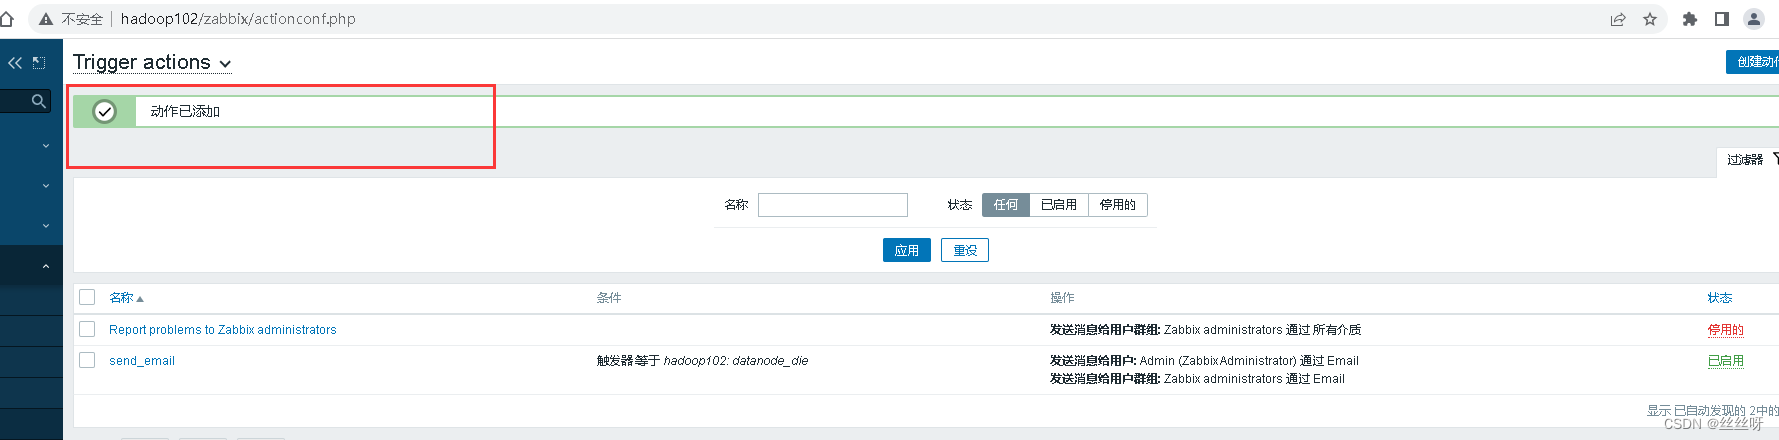
Task: Click the sidebar search magnifier icon
Action: [x=39, y=101]
